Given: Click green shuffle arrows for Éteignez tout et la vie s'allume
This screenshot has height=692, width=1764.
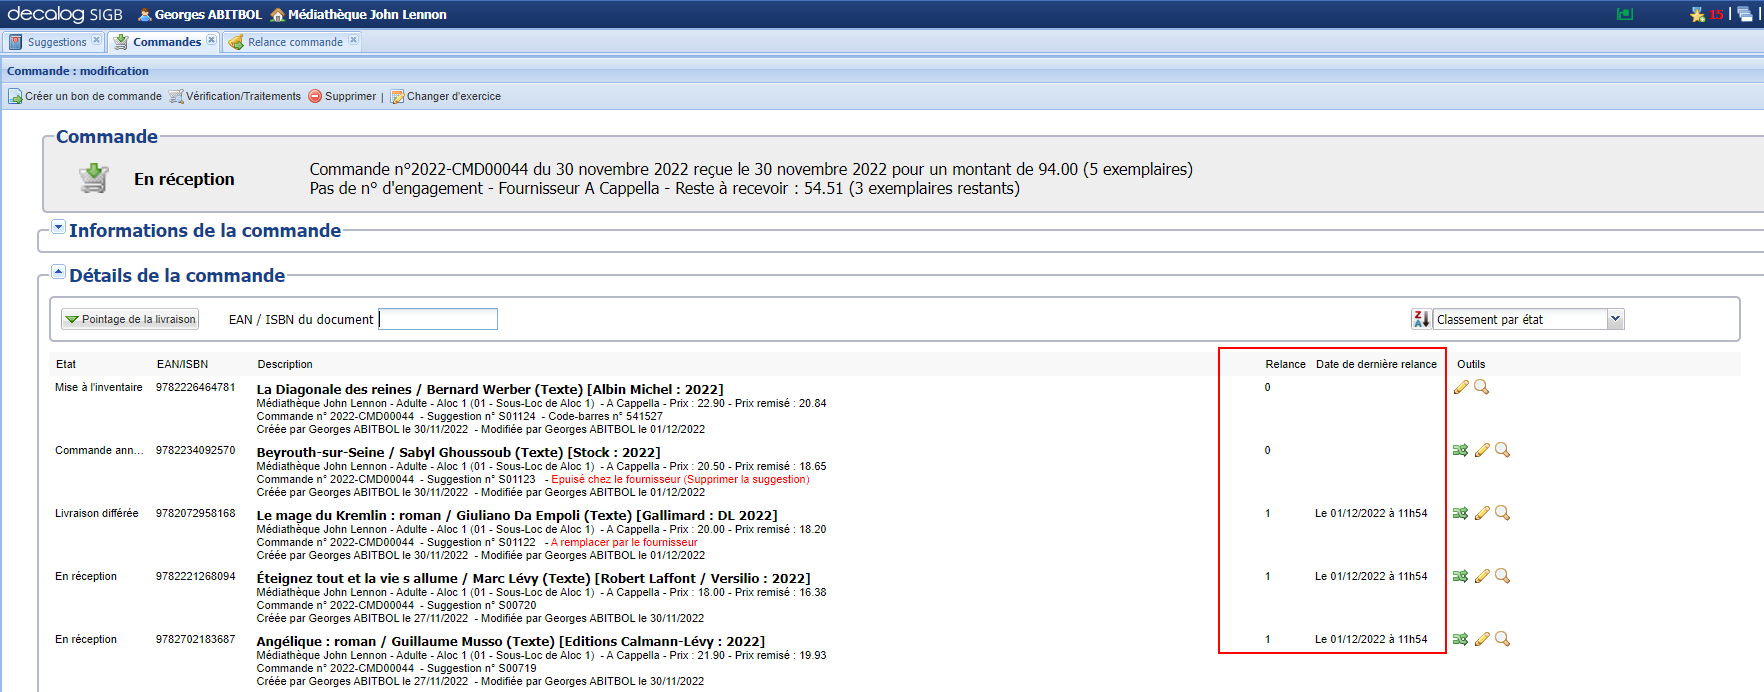Looking at the screenshot, I should pos(1461,576).
